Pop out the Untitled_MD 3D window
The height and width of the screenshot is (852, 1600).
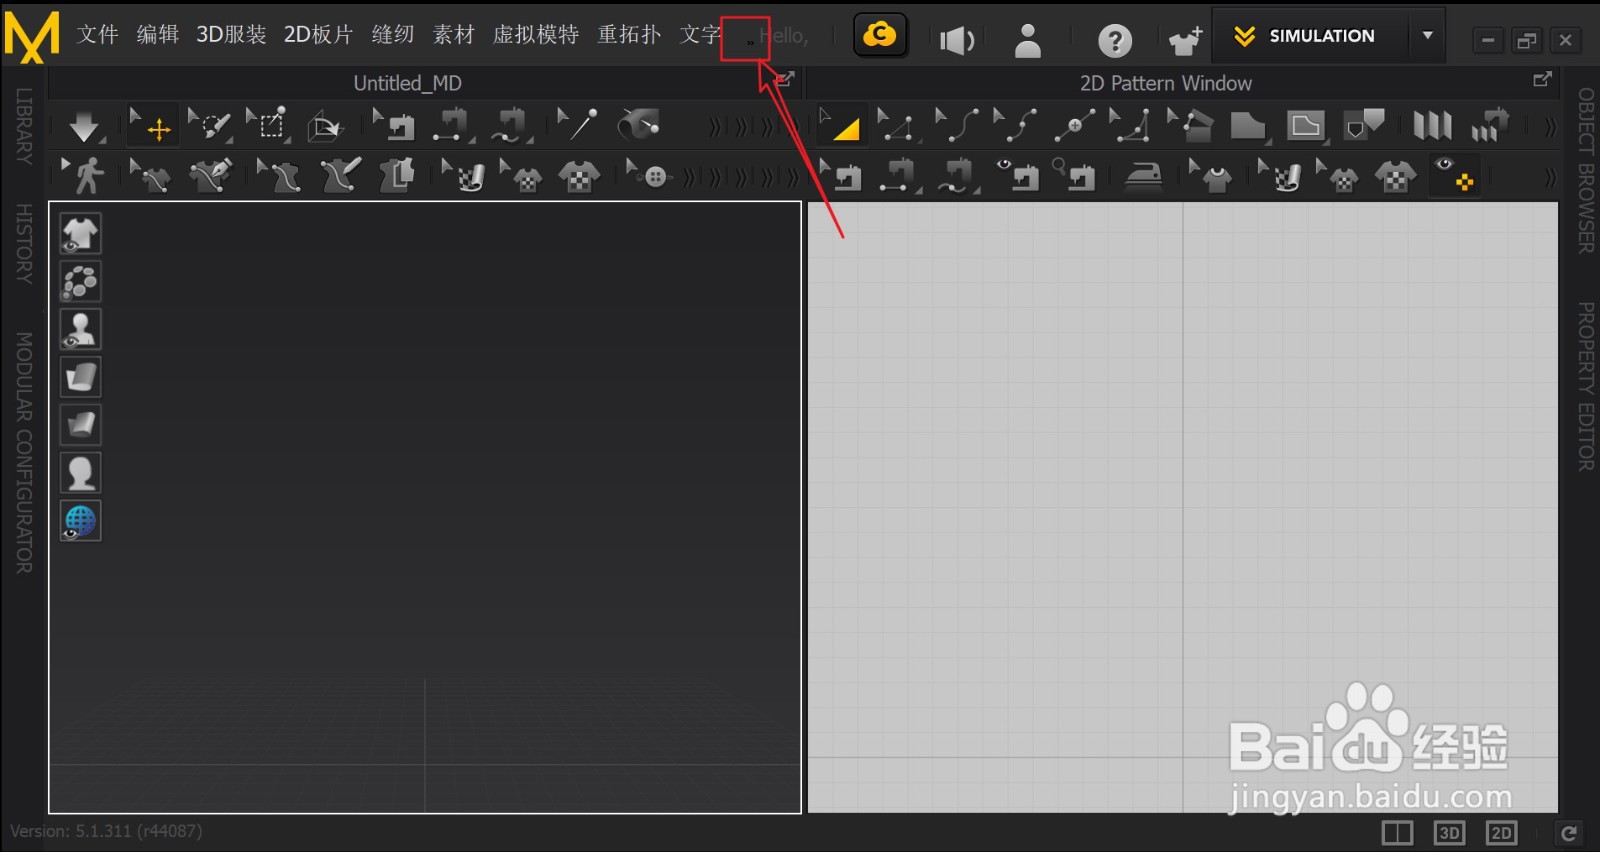786,79
